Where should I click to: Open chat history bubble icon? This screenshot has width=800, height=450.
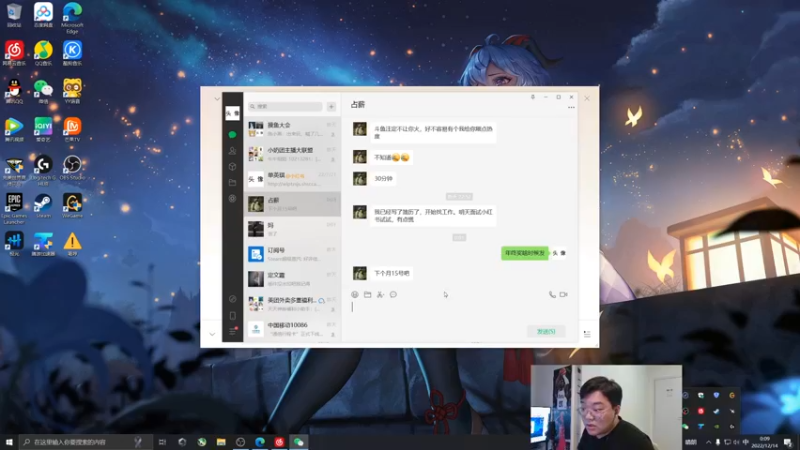(393, 294)
